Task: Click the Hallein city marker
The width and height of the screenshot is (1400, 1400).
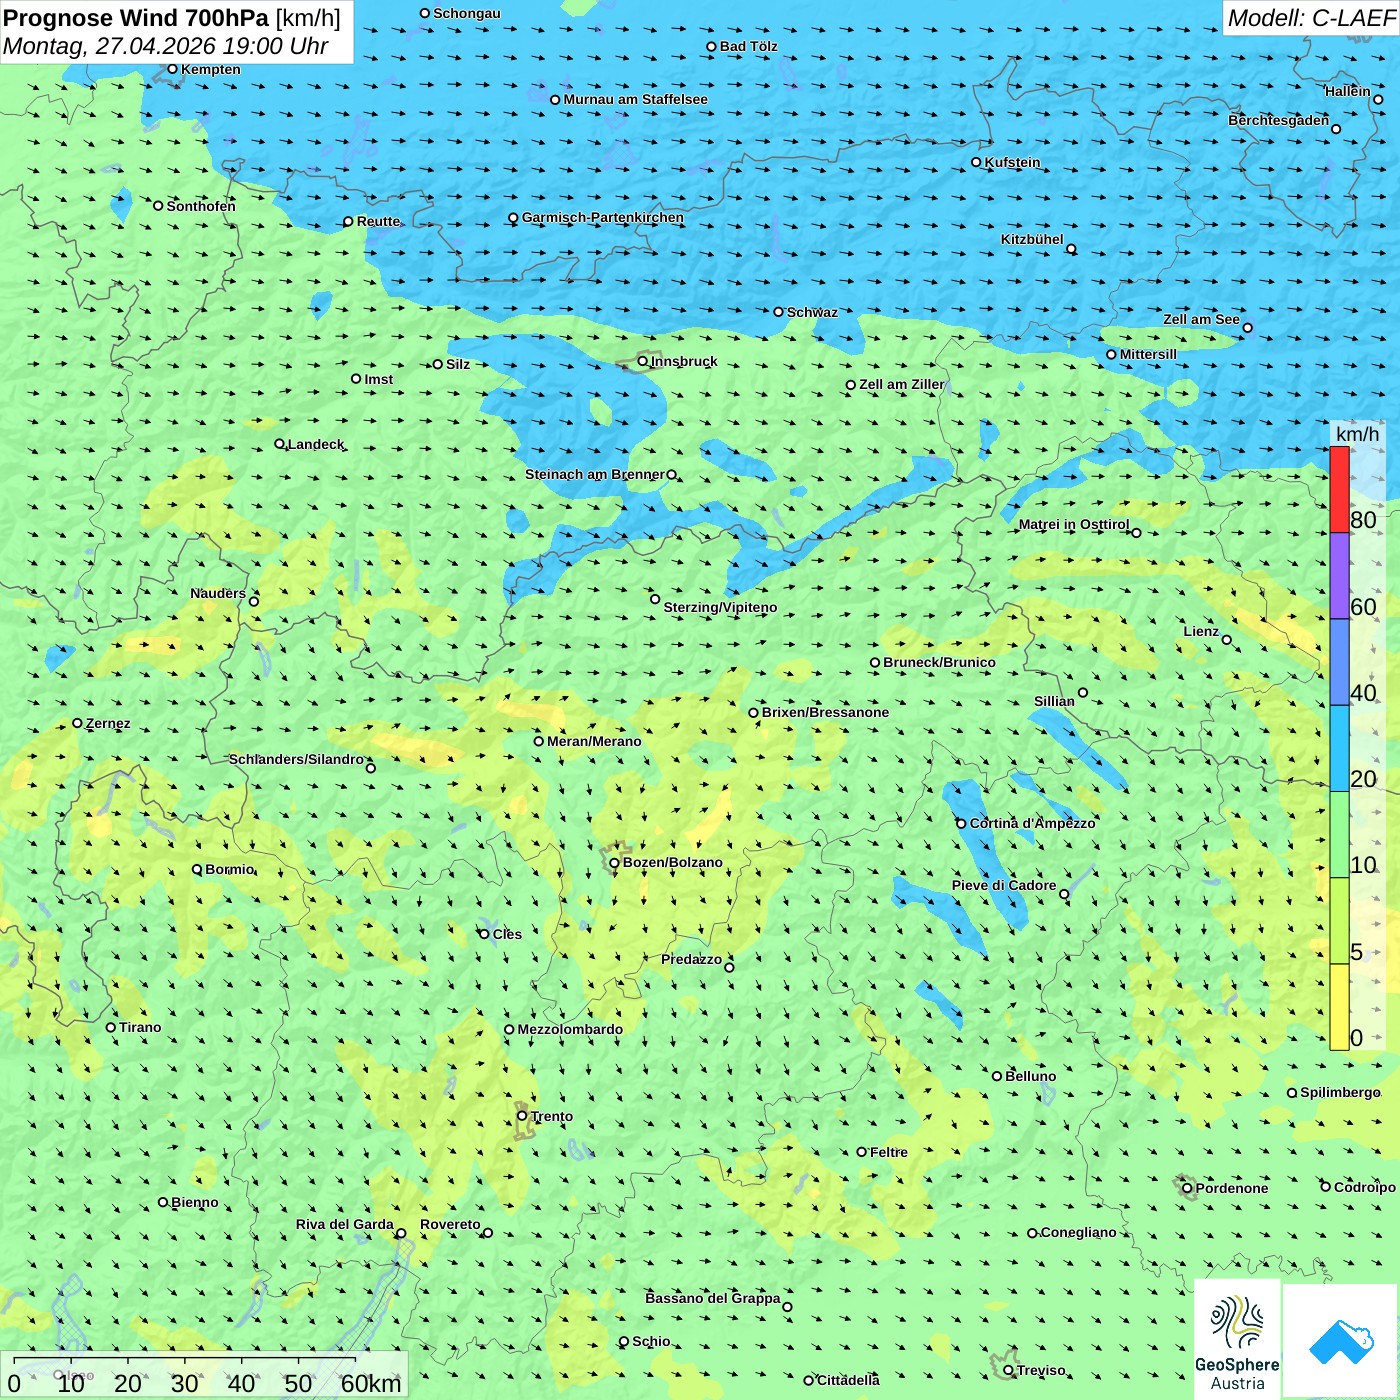Action: pos(1378,99)
